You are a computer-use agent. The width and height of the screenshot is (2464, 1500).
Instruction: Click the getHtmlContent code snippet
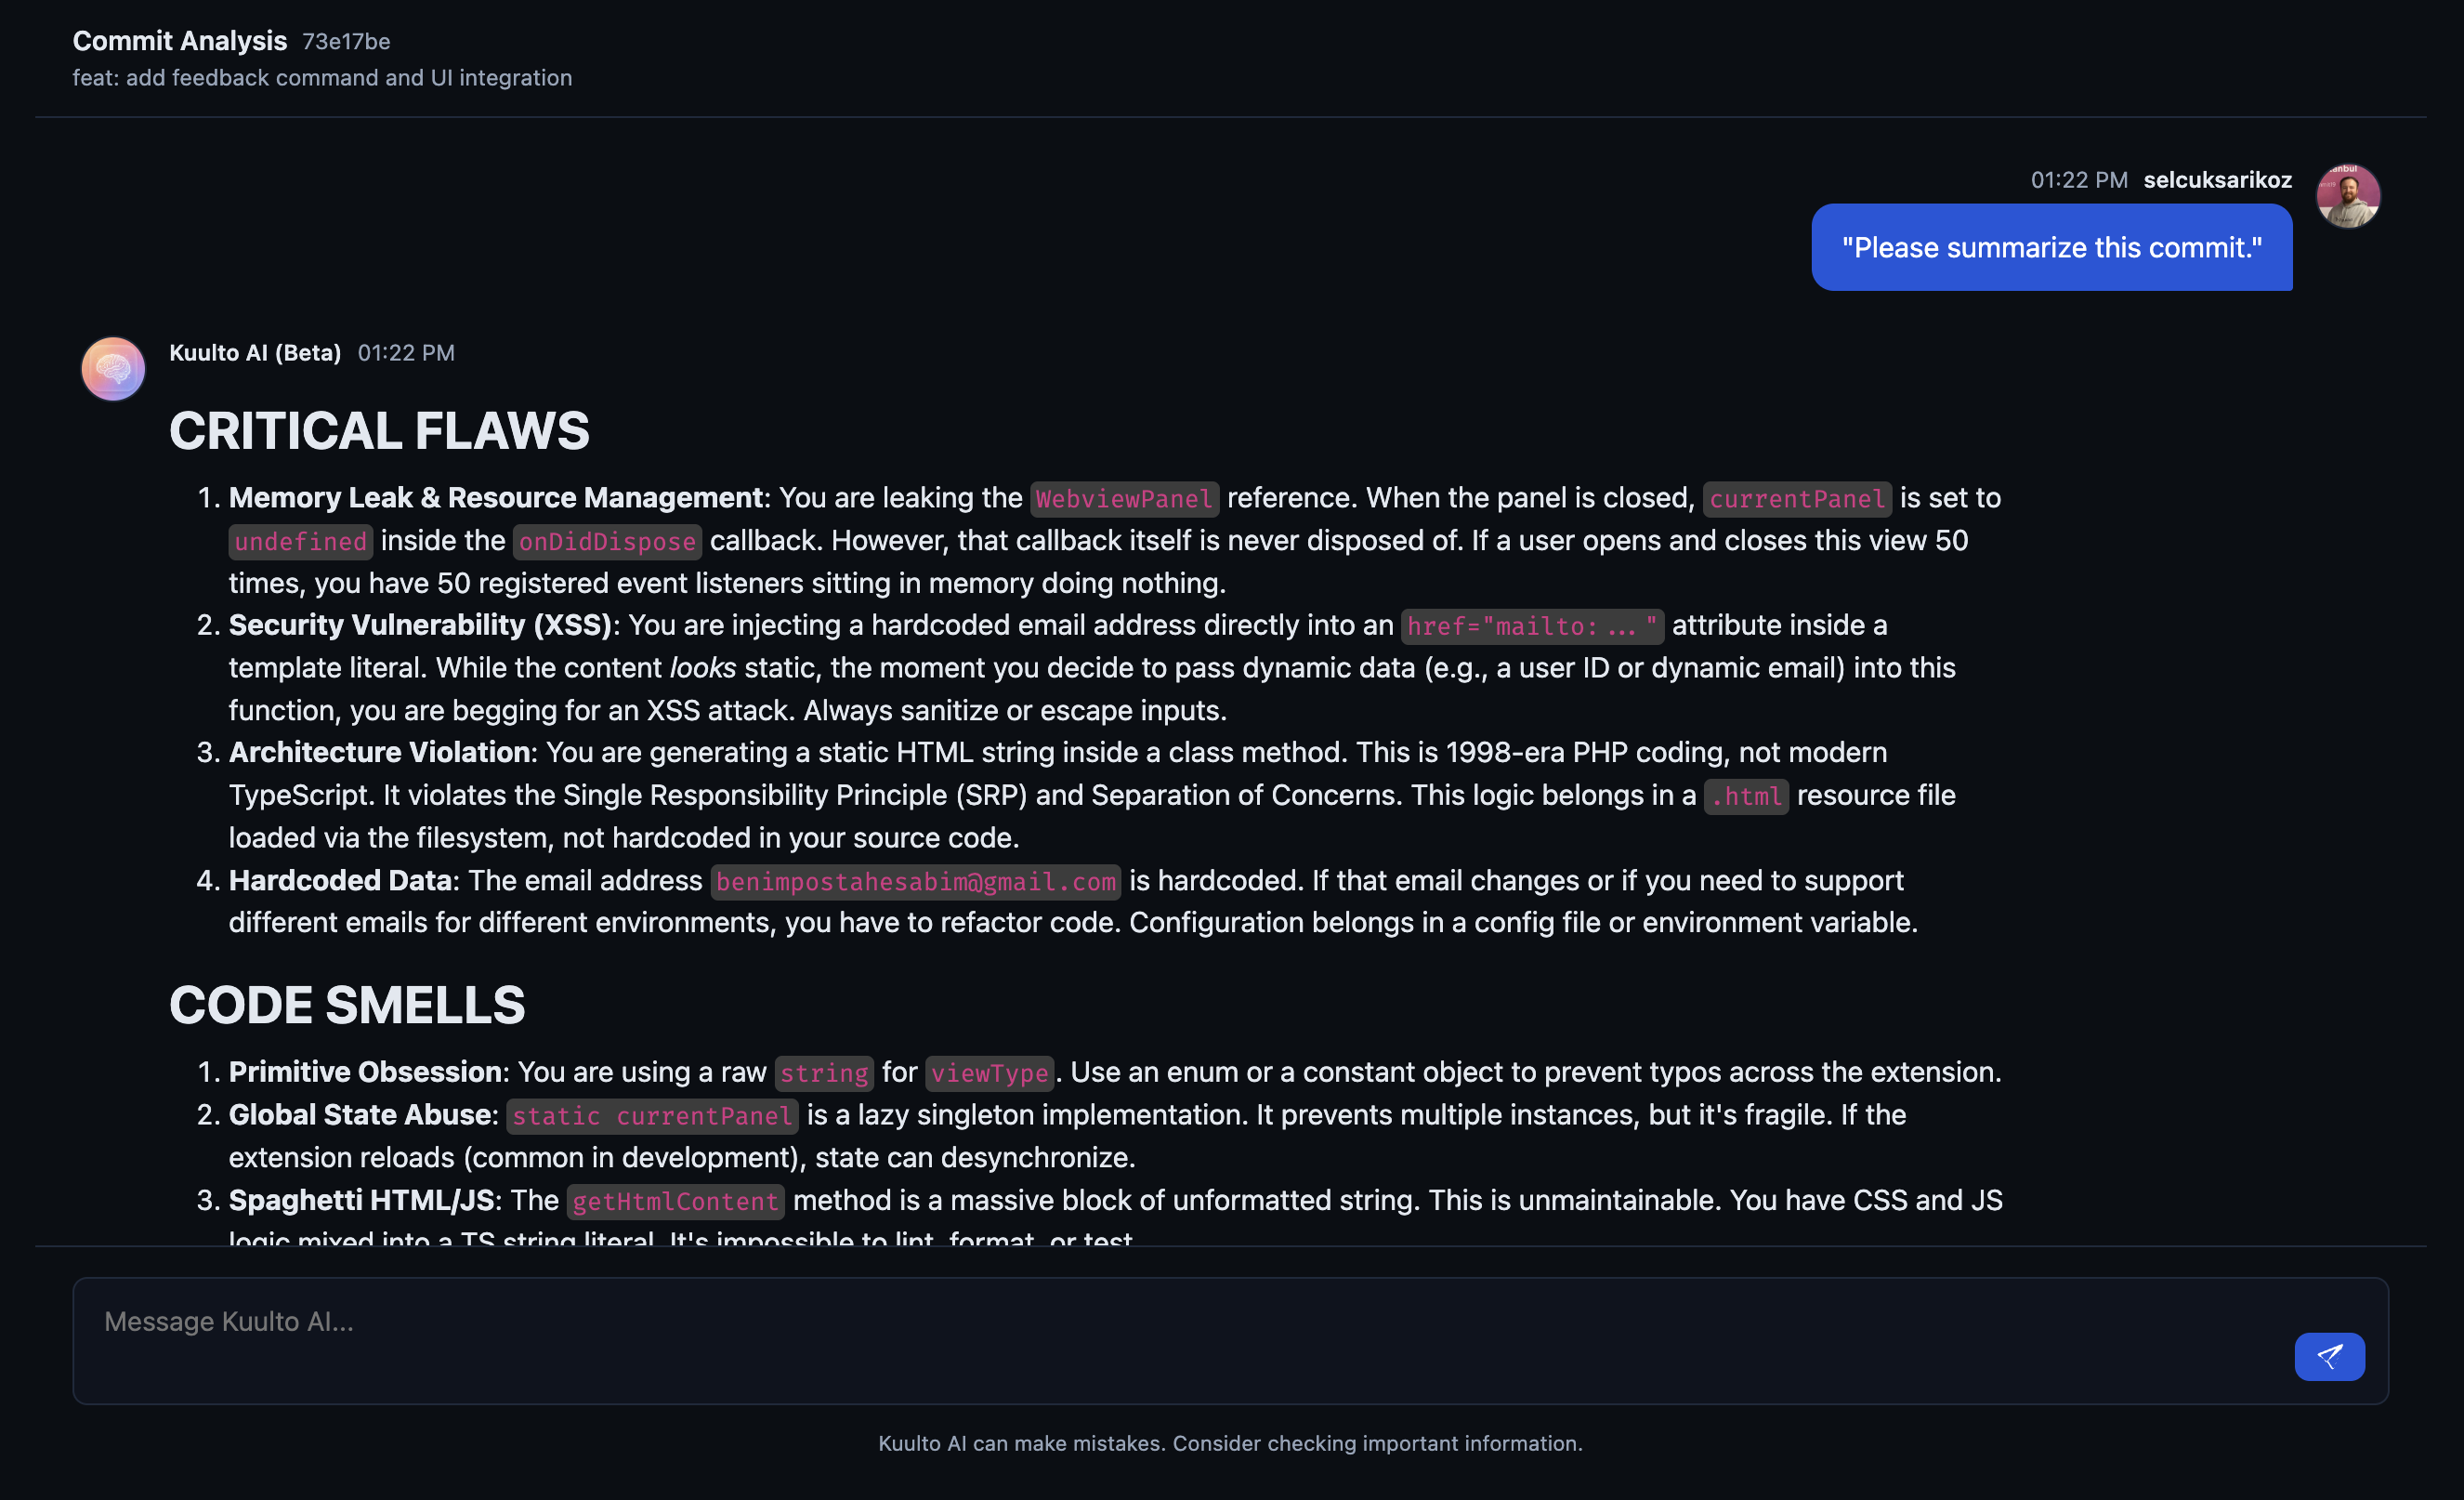coord(676,1201)
